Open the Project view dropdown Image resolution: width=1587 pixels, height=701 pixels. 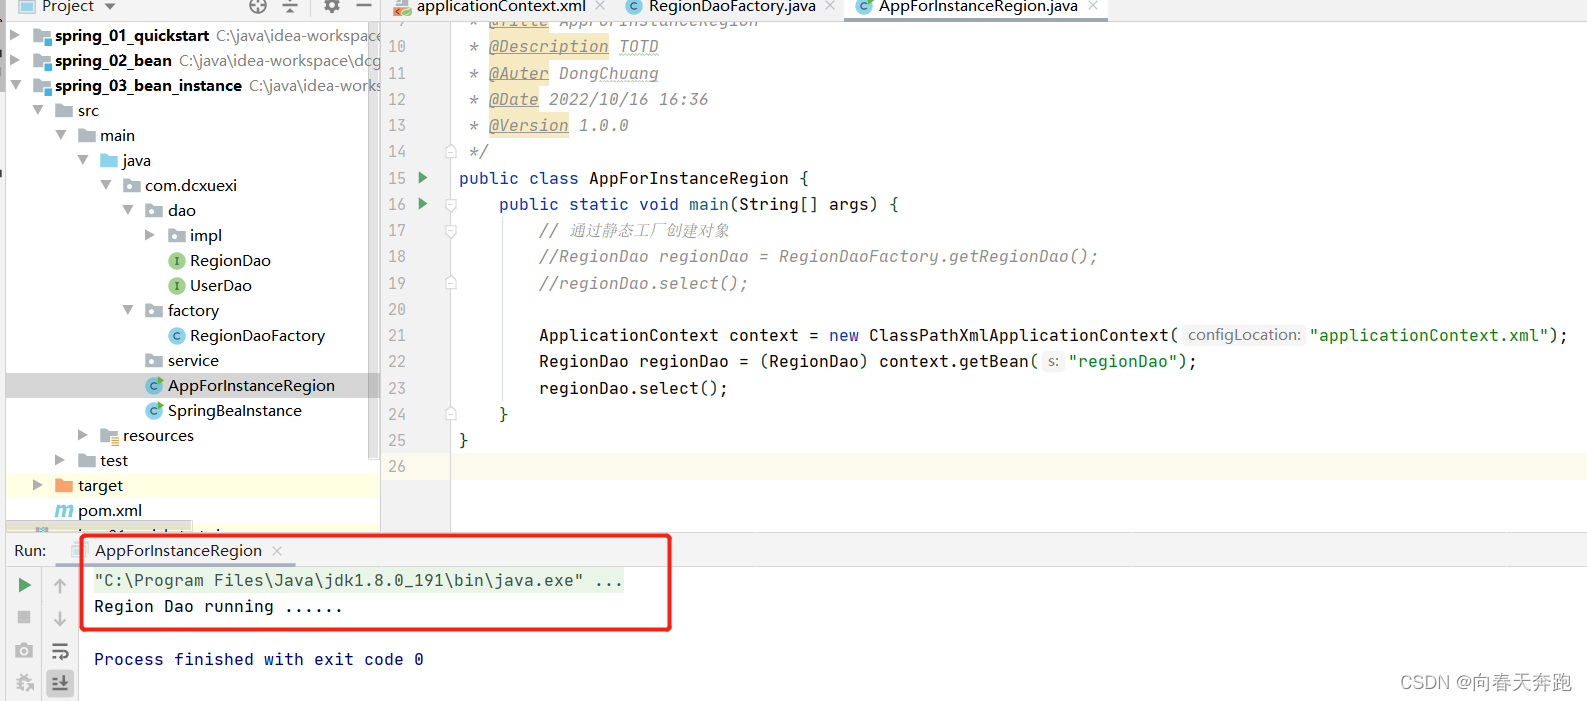[110, 7]
